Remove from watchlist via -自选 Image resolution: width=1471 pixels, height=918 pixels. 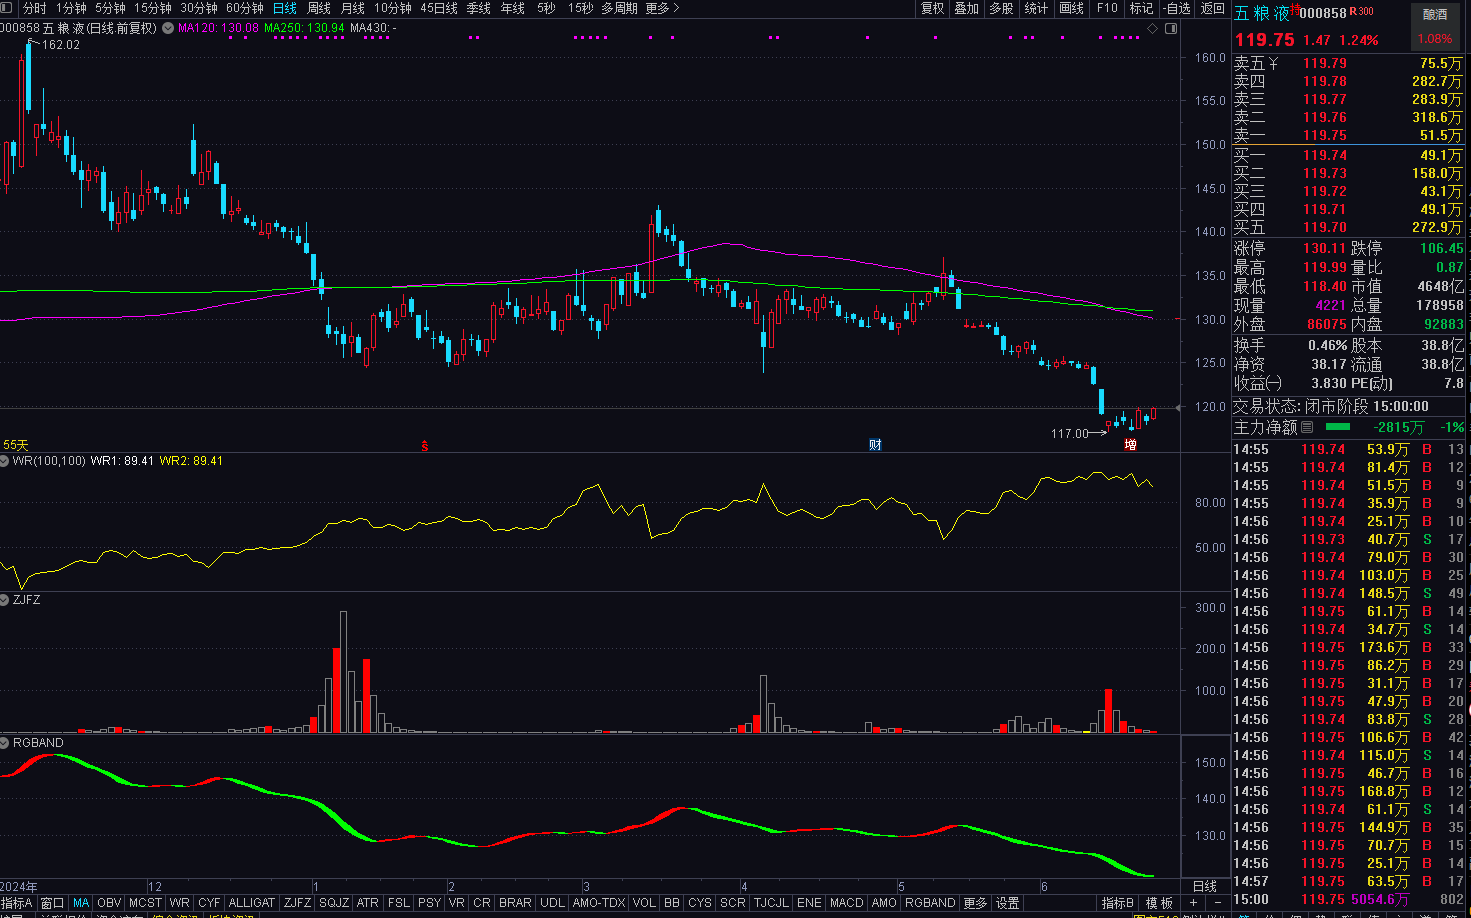[1177, 8]
